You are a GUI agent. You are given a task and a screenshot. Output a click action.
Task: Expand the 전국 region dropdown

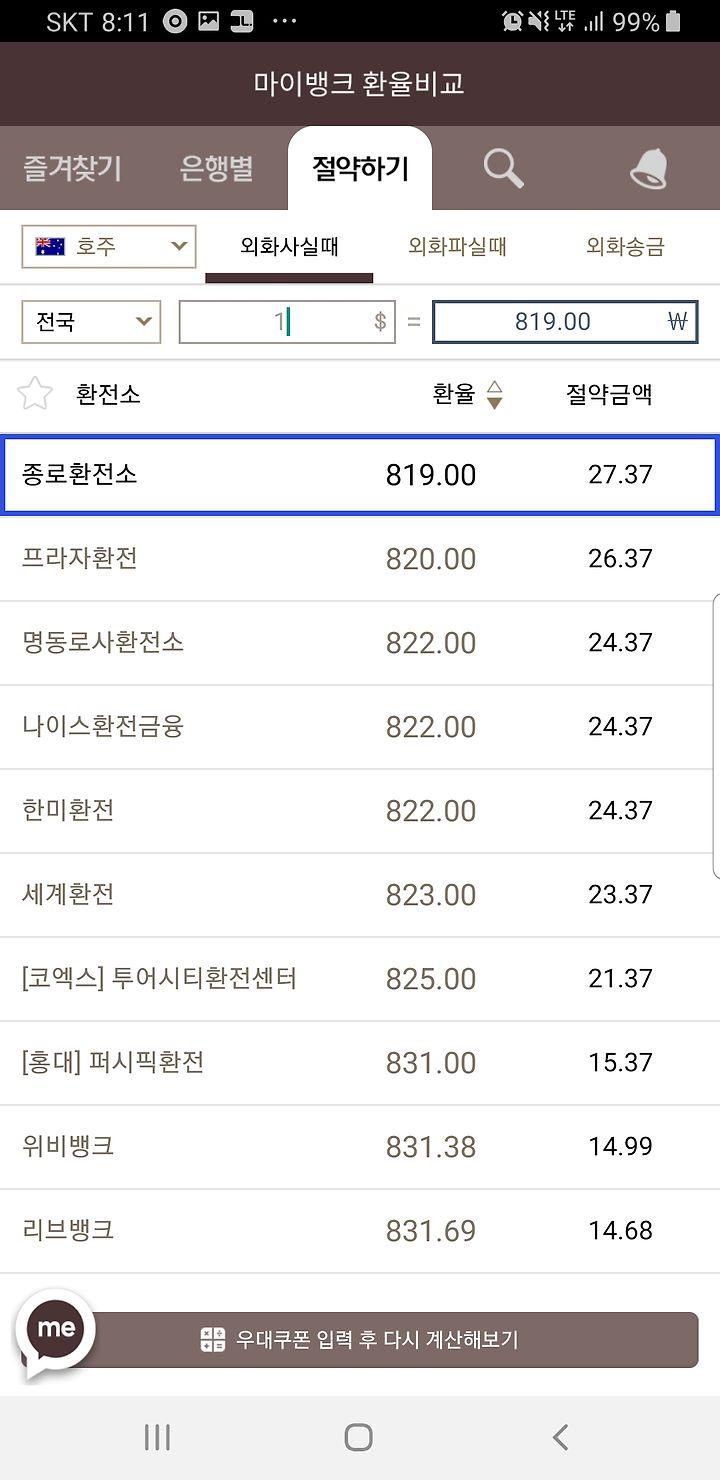click(91, 322)
